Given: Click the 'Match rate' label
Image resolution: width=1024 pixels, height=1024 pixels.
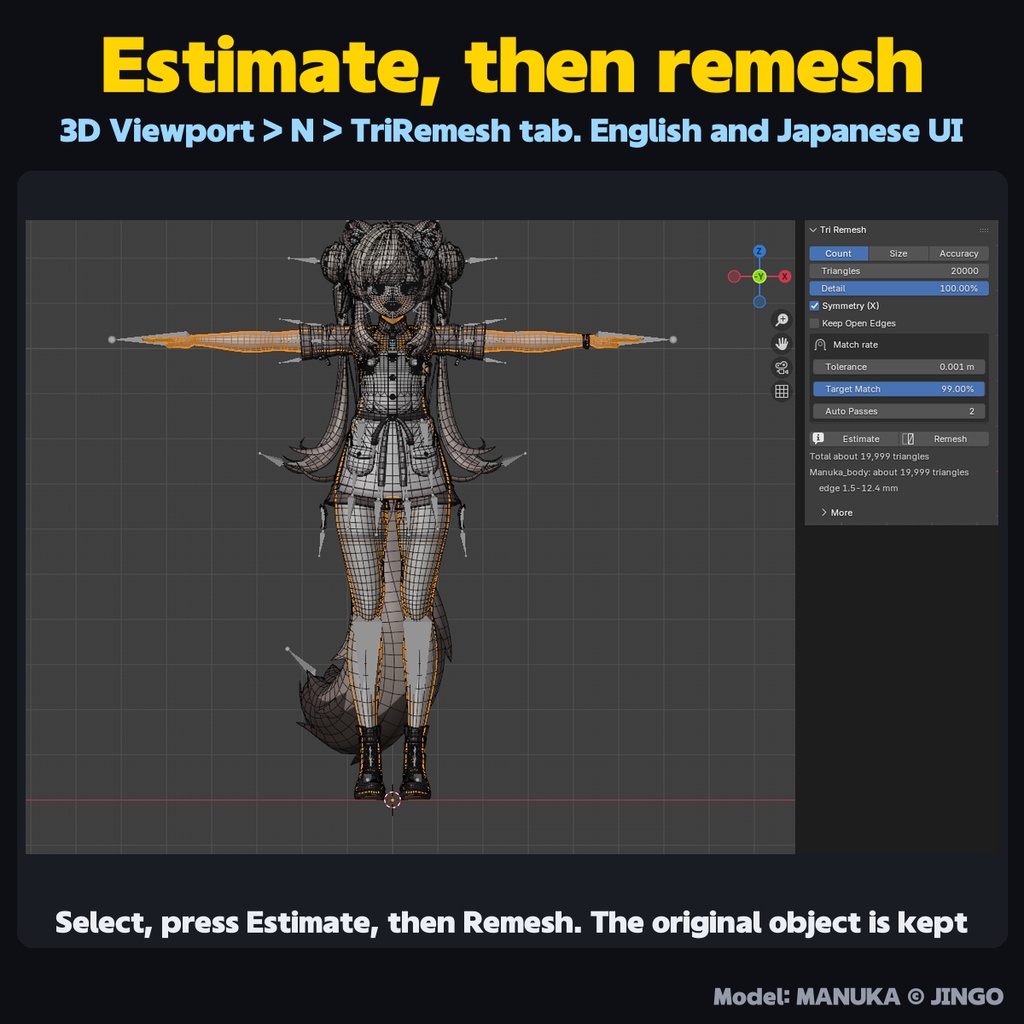Looking at the screenshot, I should 856,345.
